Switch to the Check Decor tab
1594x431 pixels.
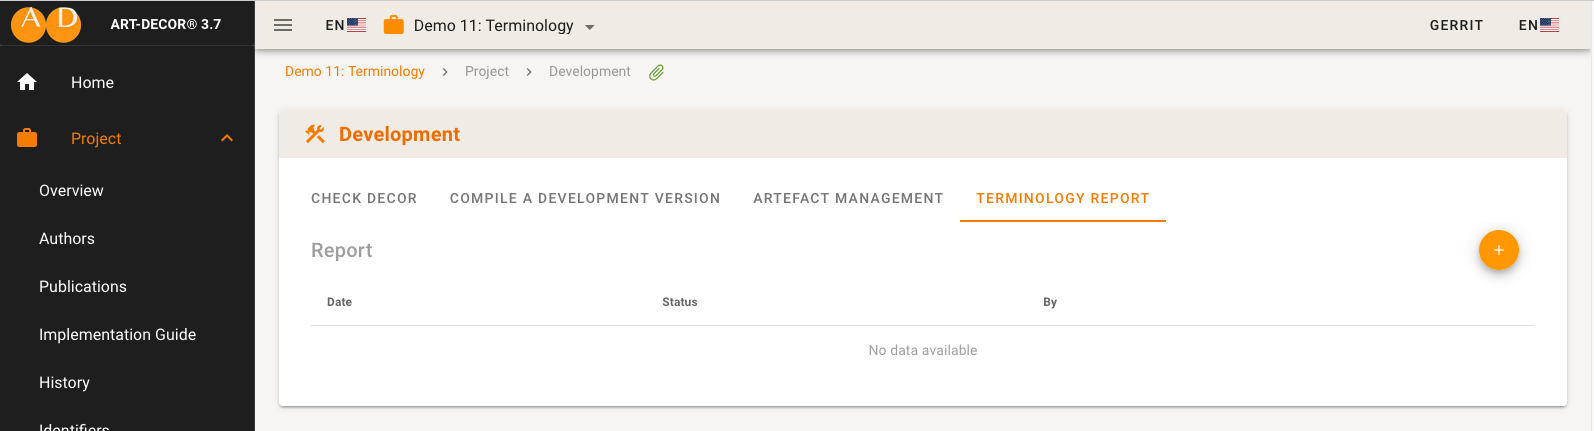click(364, 198)
